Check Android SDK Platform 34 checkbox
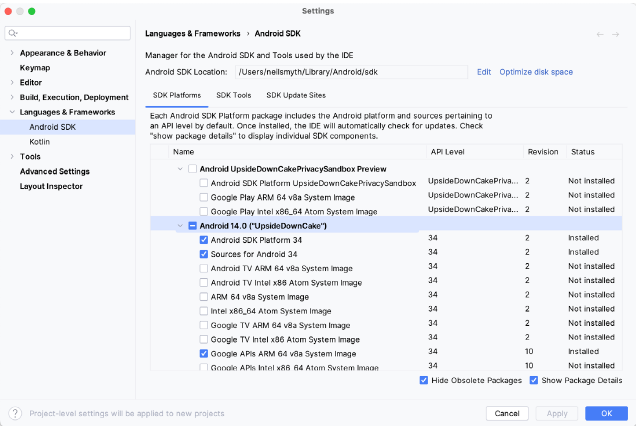 point(204,240)
